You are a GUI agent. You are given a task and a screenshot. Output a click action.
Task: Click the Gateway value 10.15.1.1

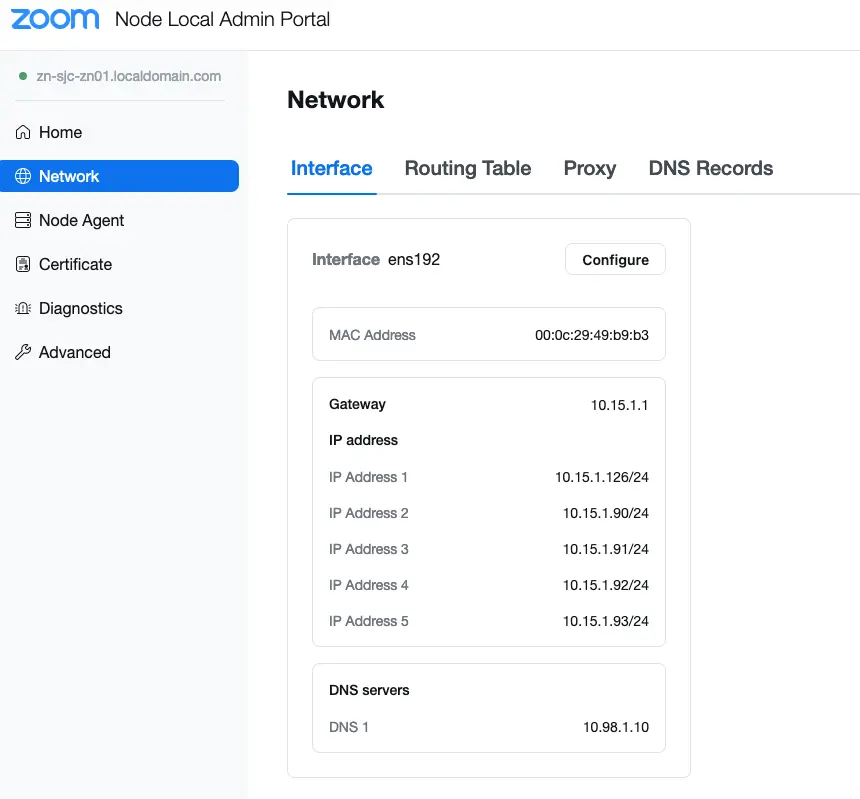tap(619, 405)
